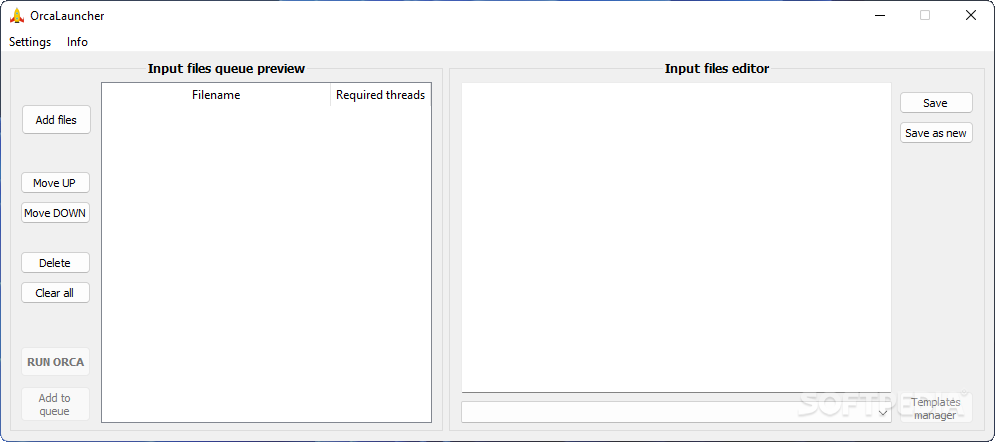Image resolution: width=995 pixels, height=442 pixels.
Task: Start the RUN ORCA button
Action: tap(55, 362)
